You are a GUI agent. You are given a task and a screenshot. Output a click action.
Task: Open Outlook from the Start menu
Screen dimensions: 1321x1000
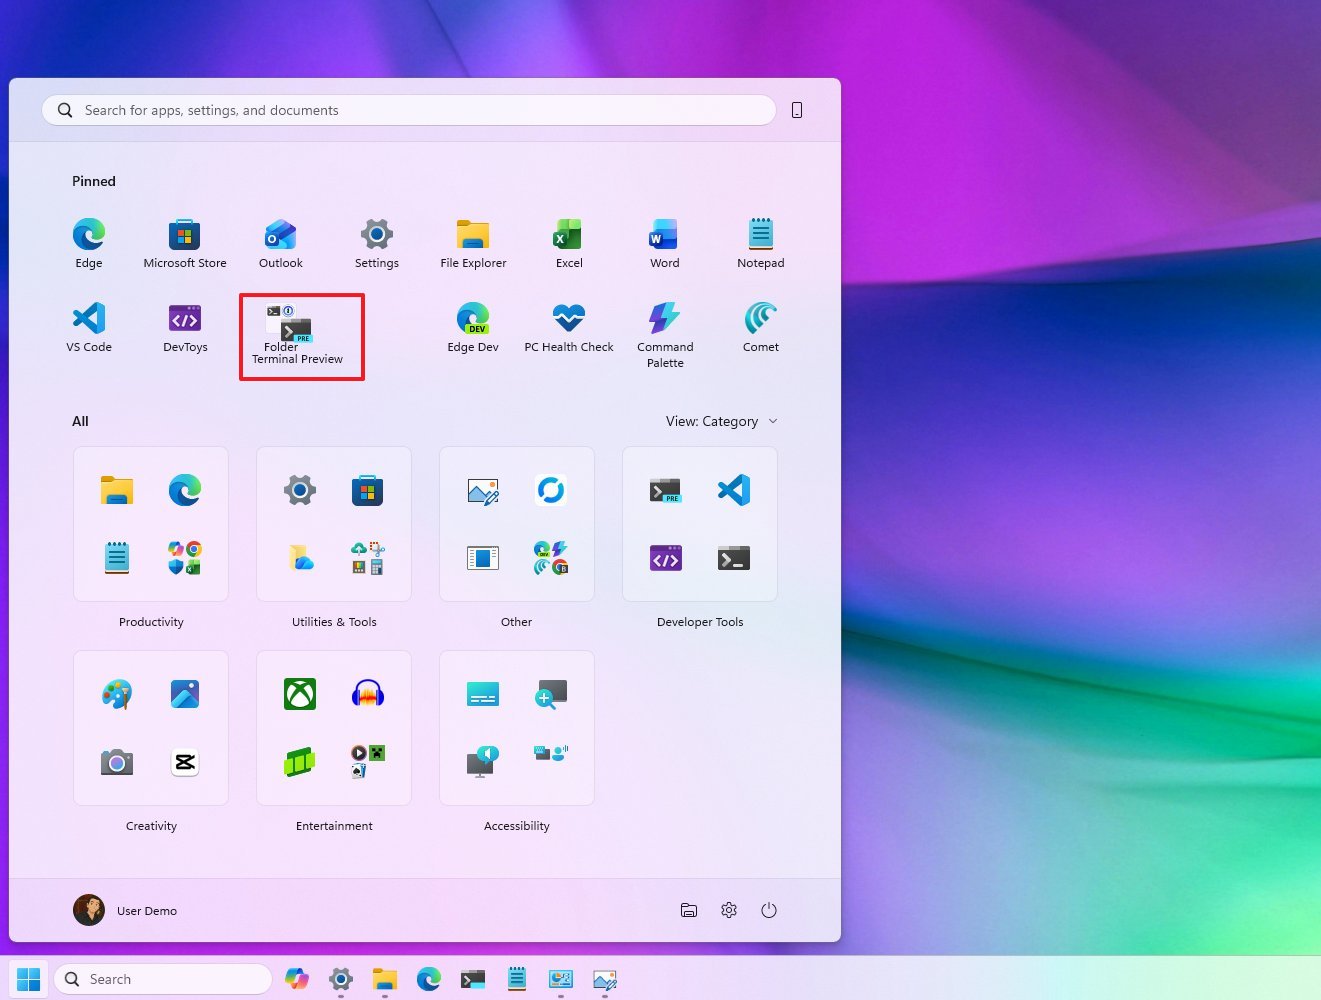(280, 240)
